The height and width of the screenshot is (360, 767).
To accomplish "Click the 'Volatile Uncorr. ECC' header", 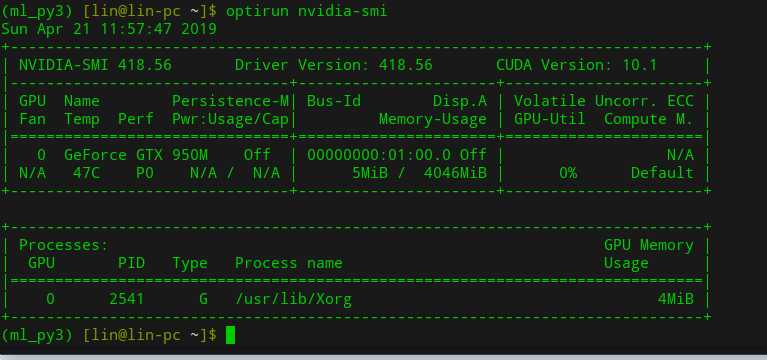I will (604, 101).
